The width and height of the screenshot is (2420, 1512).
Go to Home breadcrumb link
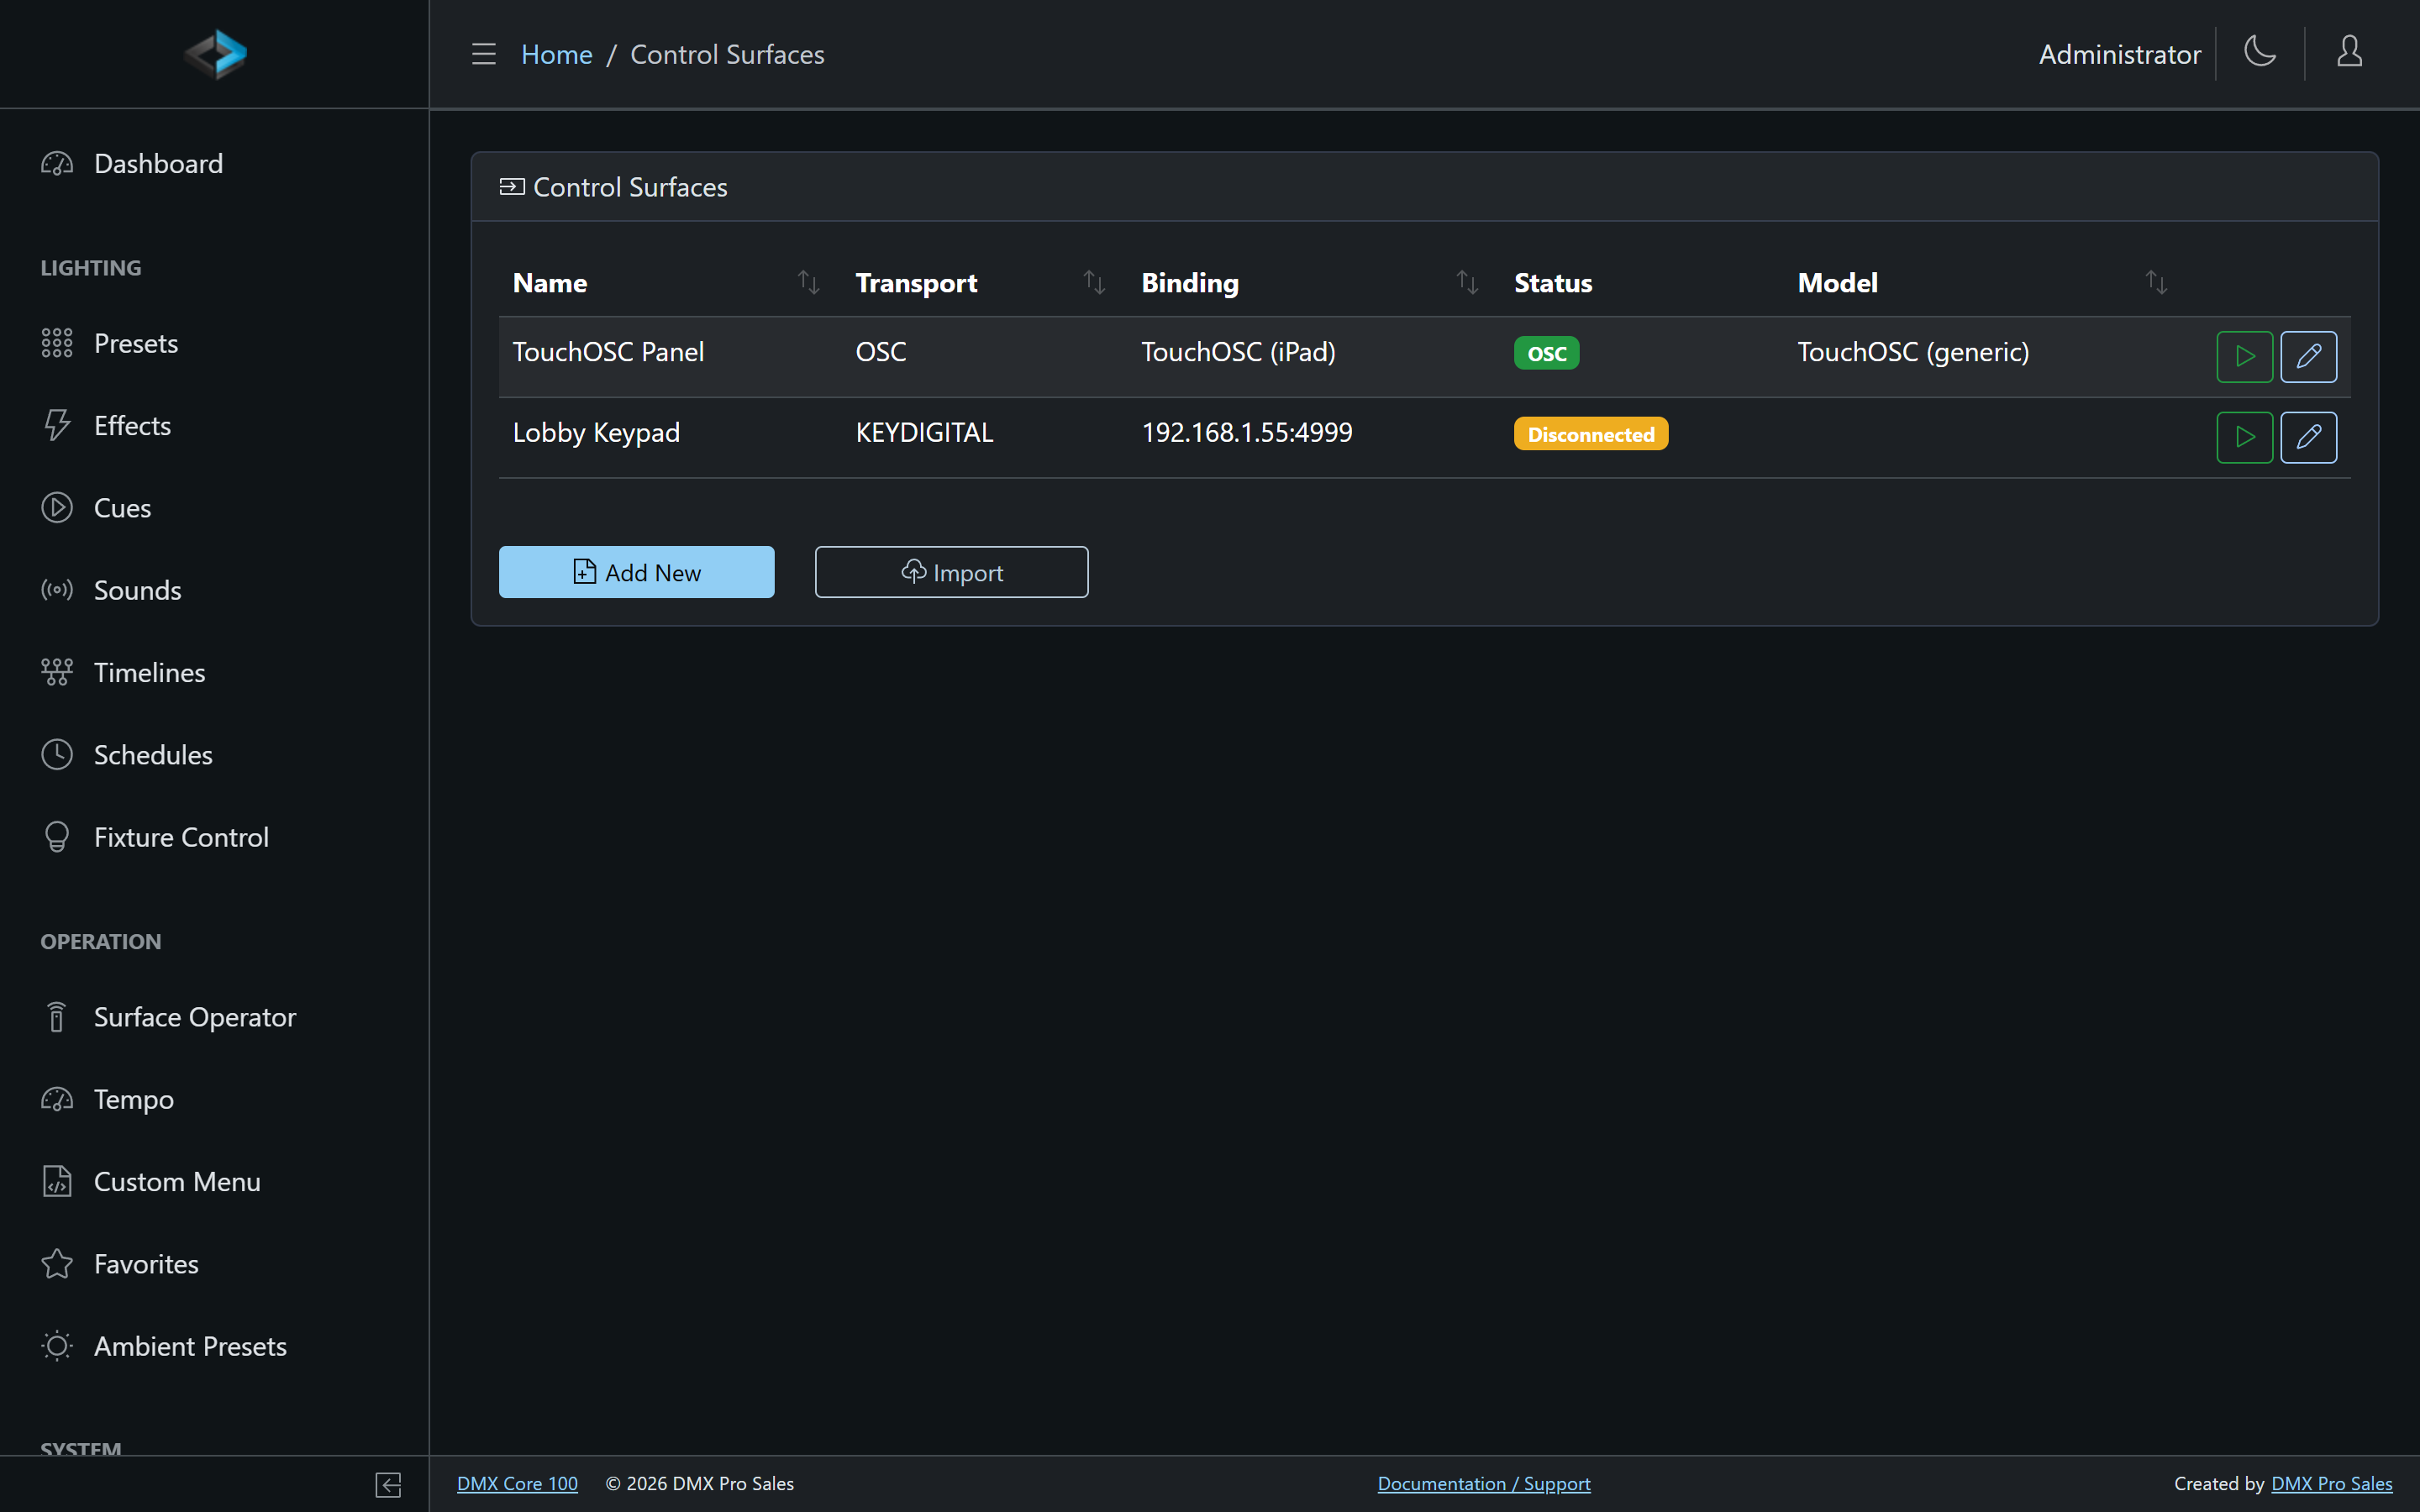click(556, 54)
